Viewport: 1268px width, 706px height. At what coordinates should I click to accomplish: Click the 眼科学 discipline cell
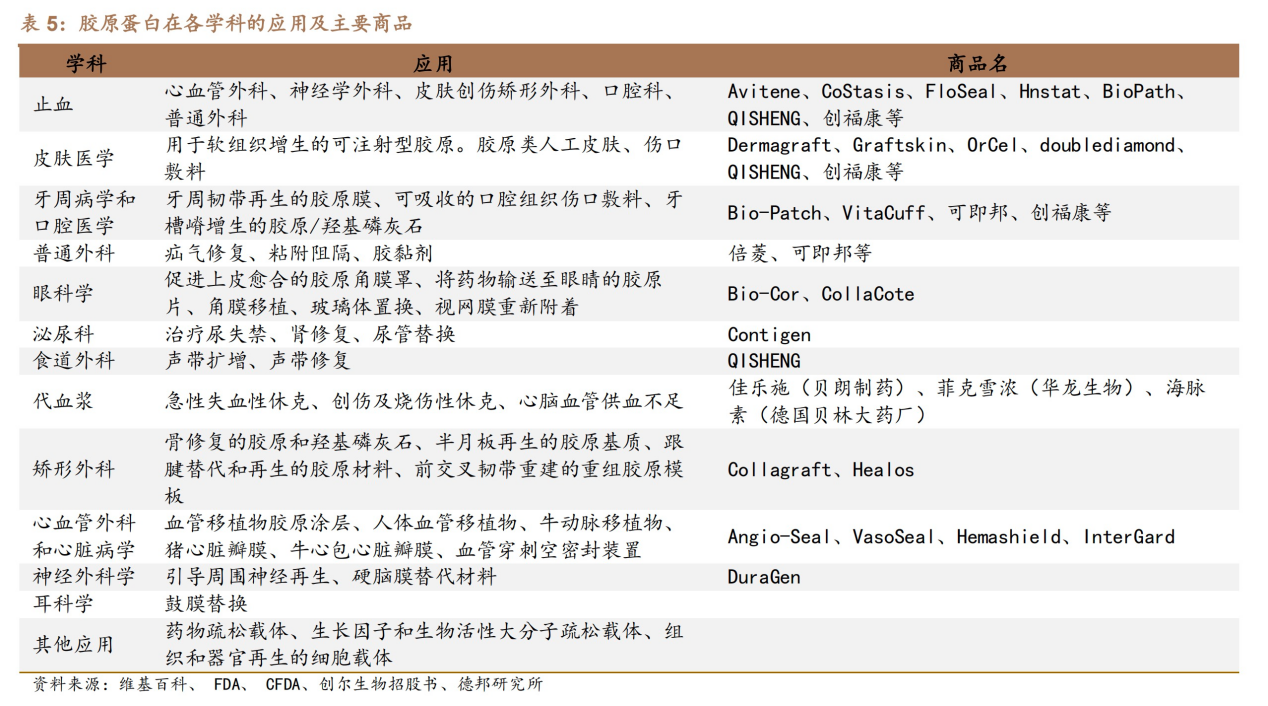tap(64, 293)
